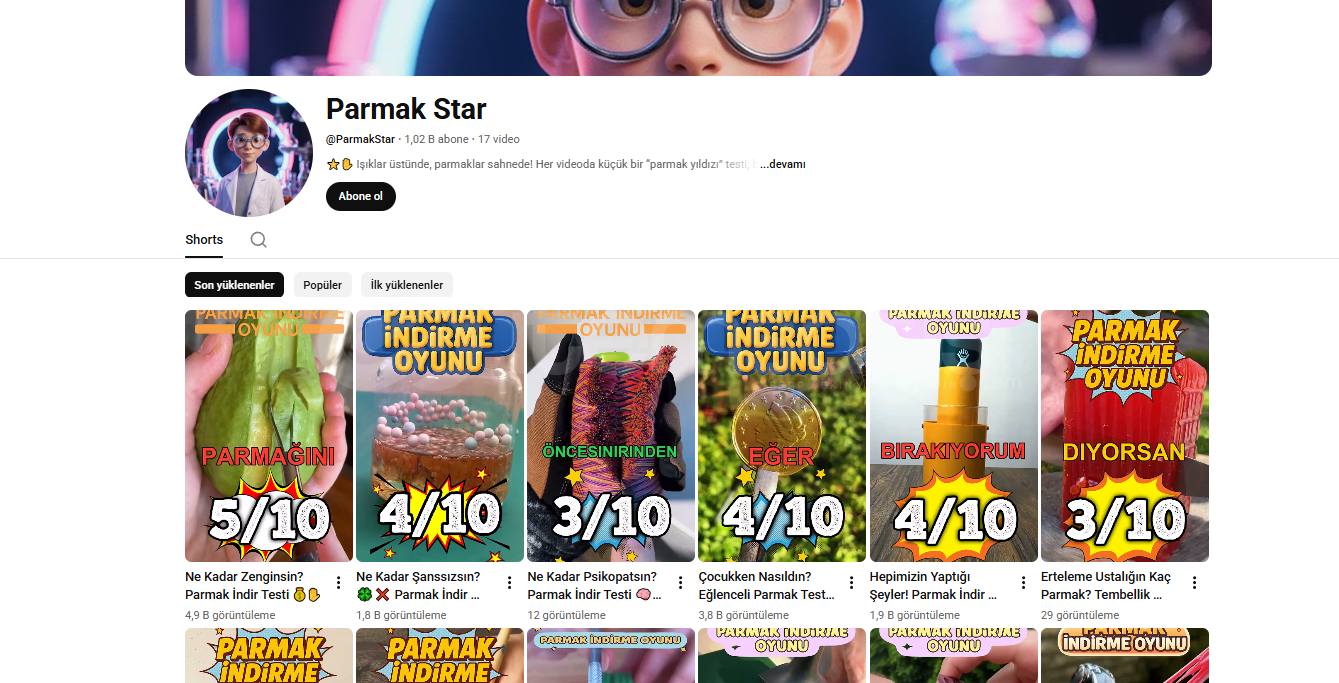Select the İlk yüklenenler filter chip
This screenshot has width=1339, height=683.
(407, 285)
